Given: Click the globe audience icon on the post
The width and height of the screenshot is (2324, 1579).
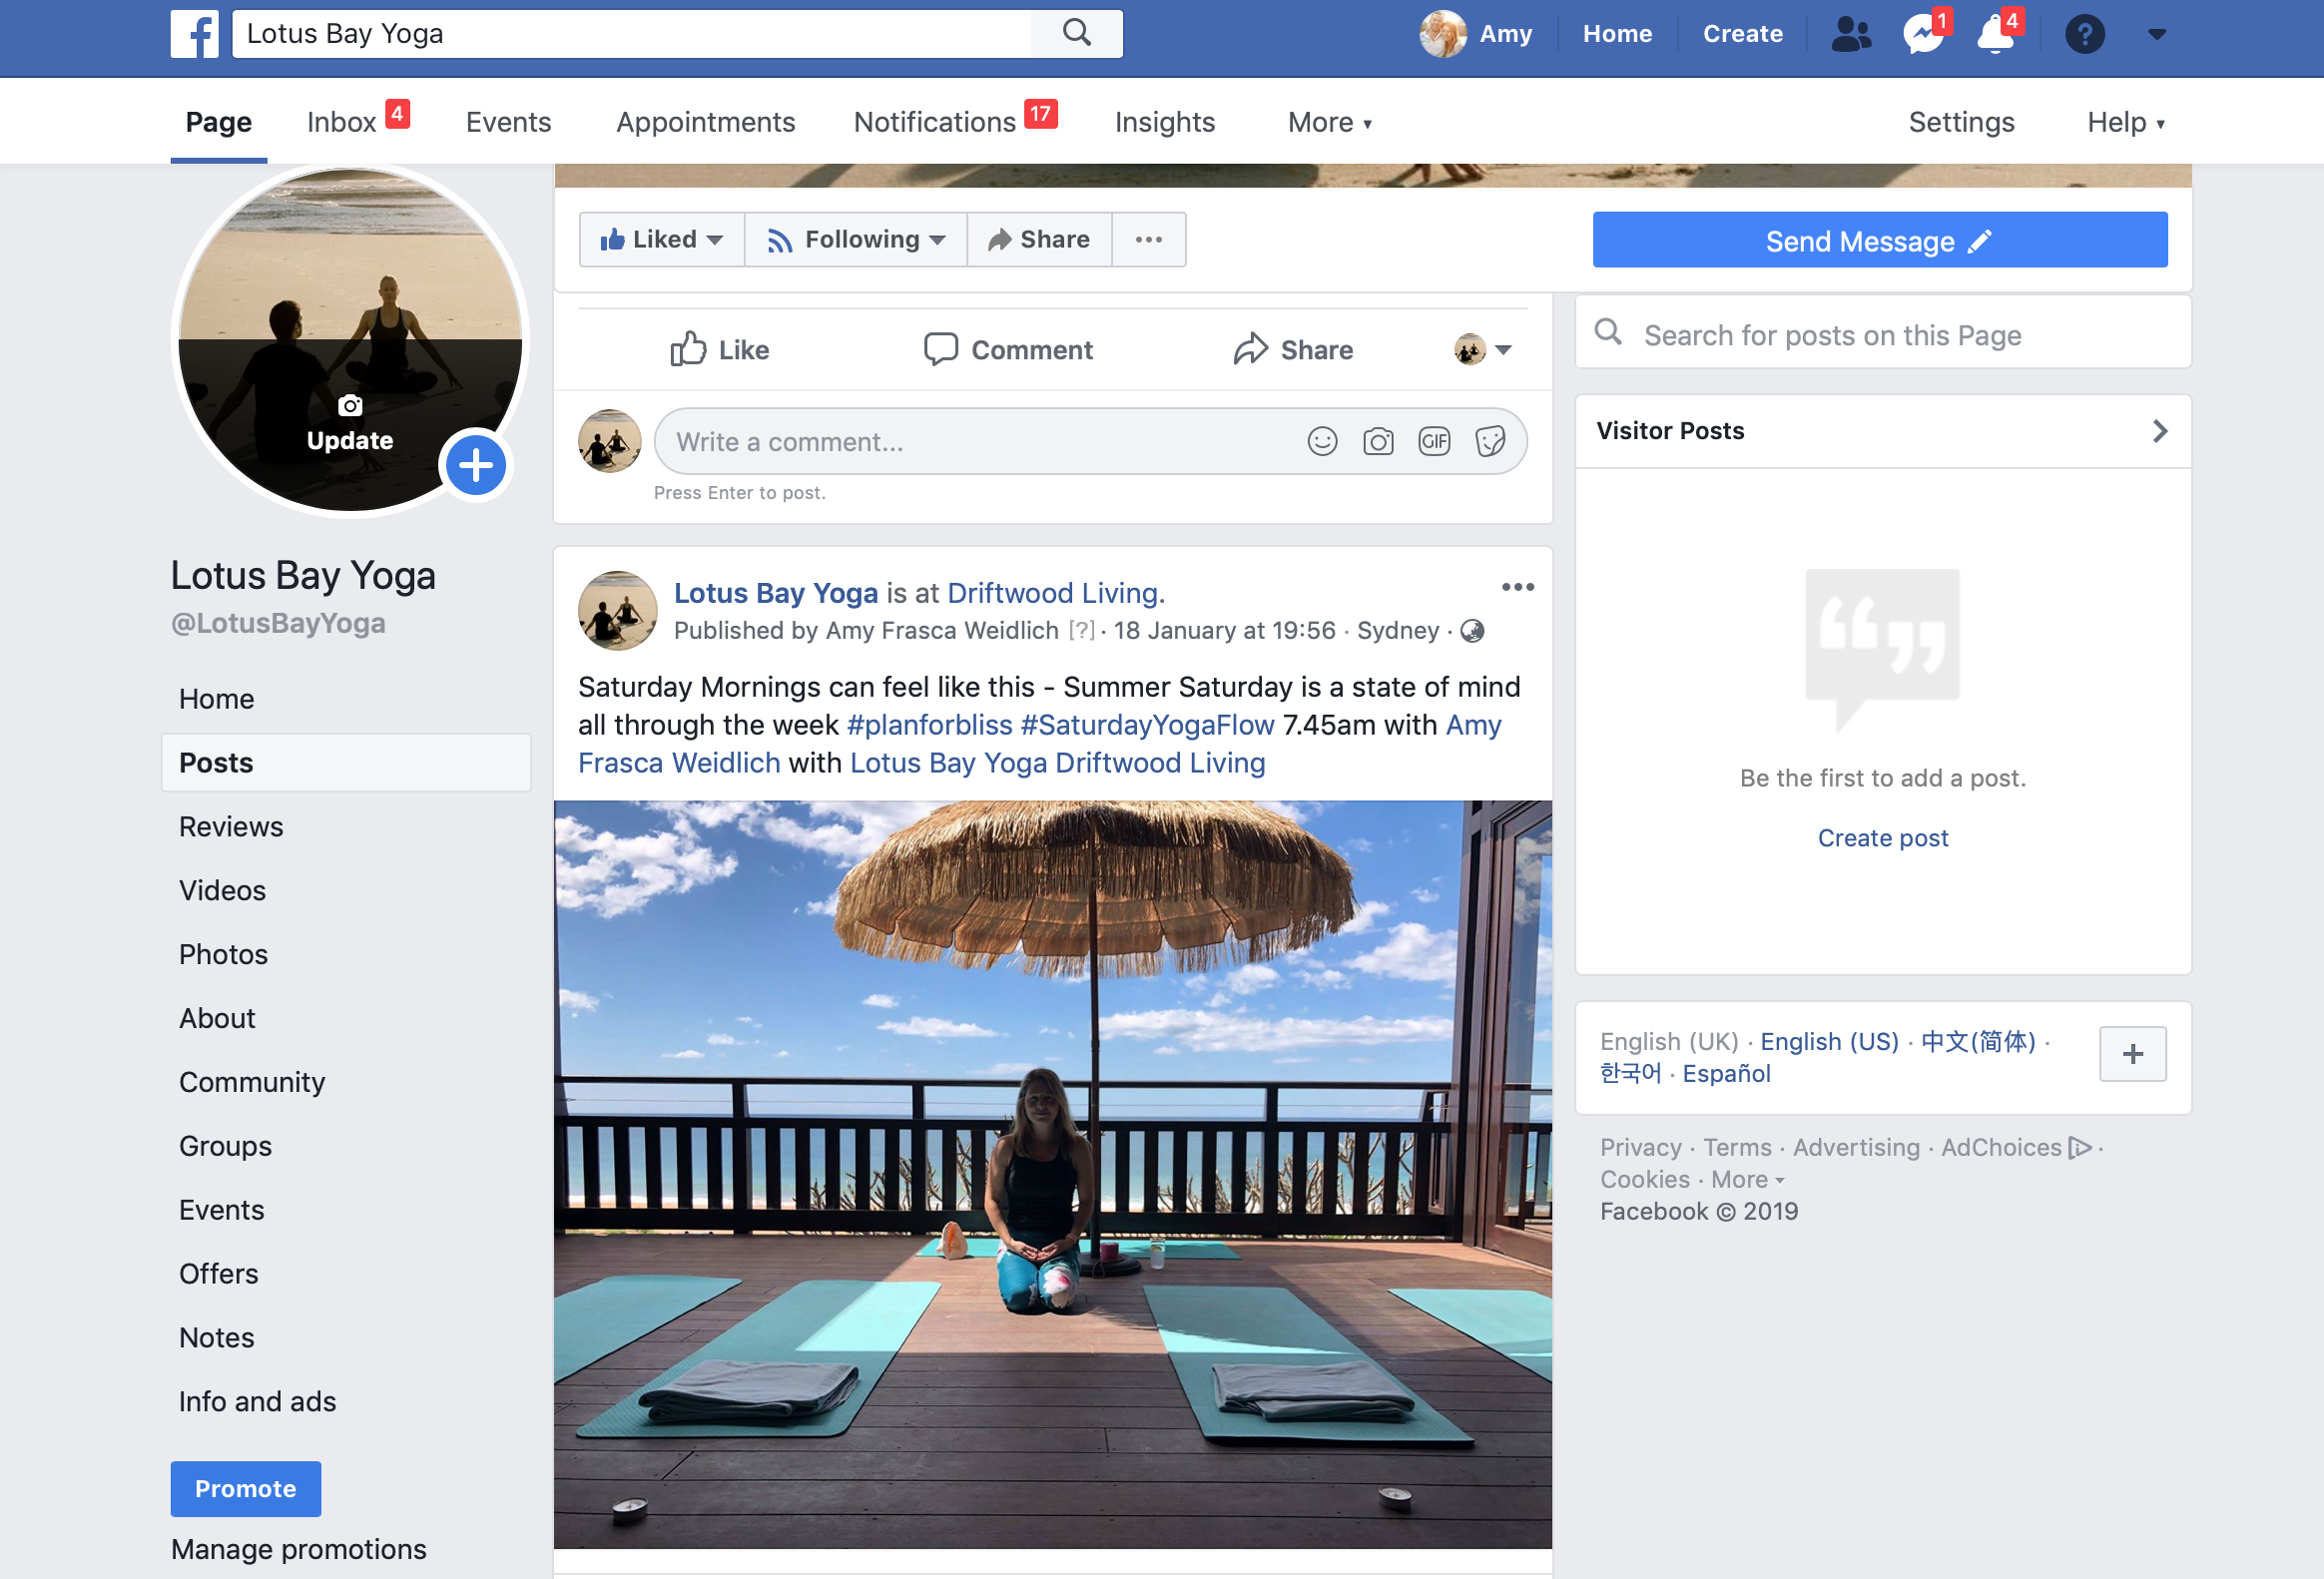Looking at the screenshot, I should pos(1472,631).
